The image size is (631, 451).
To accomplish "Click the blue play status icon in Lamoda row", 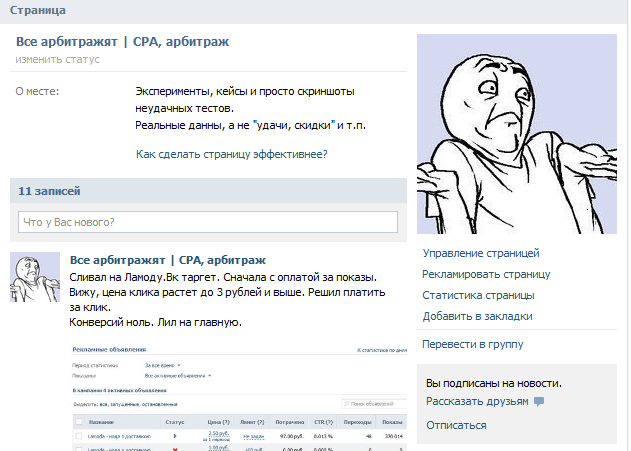I will (x=175, y=436).
